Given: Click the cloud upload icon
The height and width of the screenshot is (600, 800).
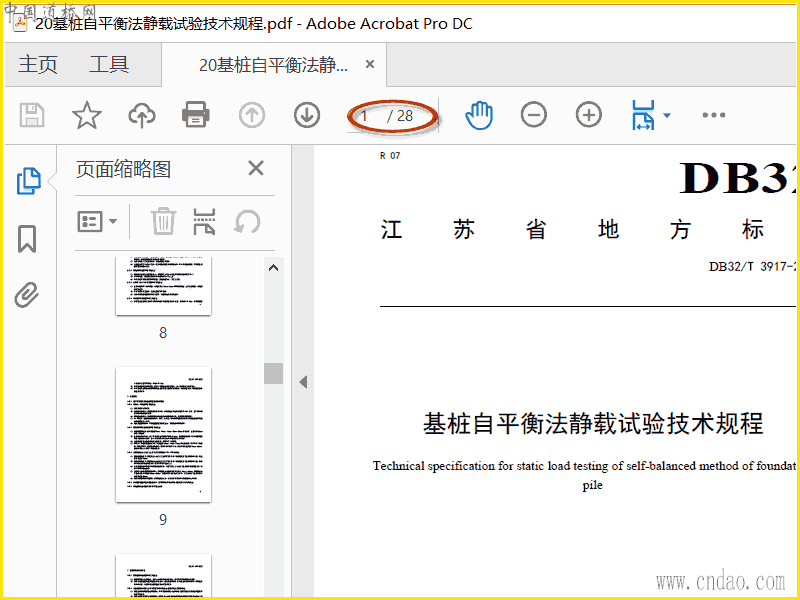Looking at the screenshot, I should 141,115.
